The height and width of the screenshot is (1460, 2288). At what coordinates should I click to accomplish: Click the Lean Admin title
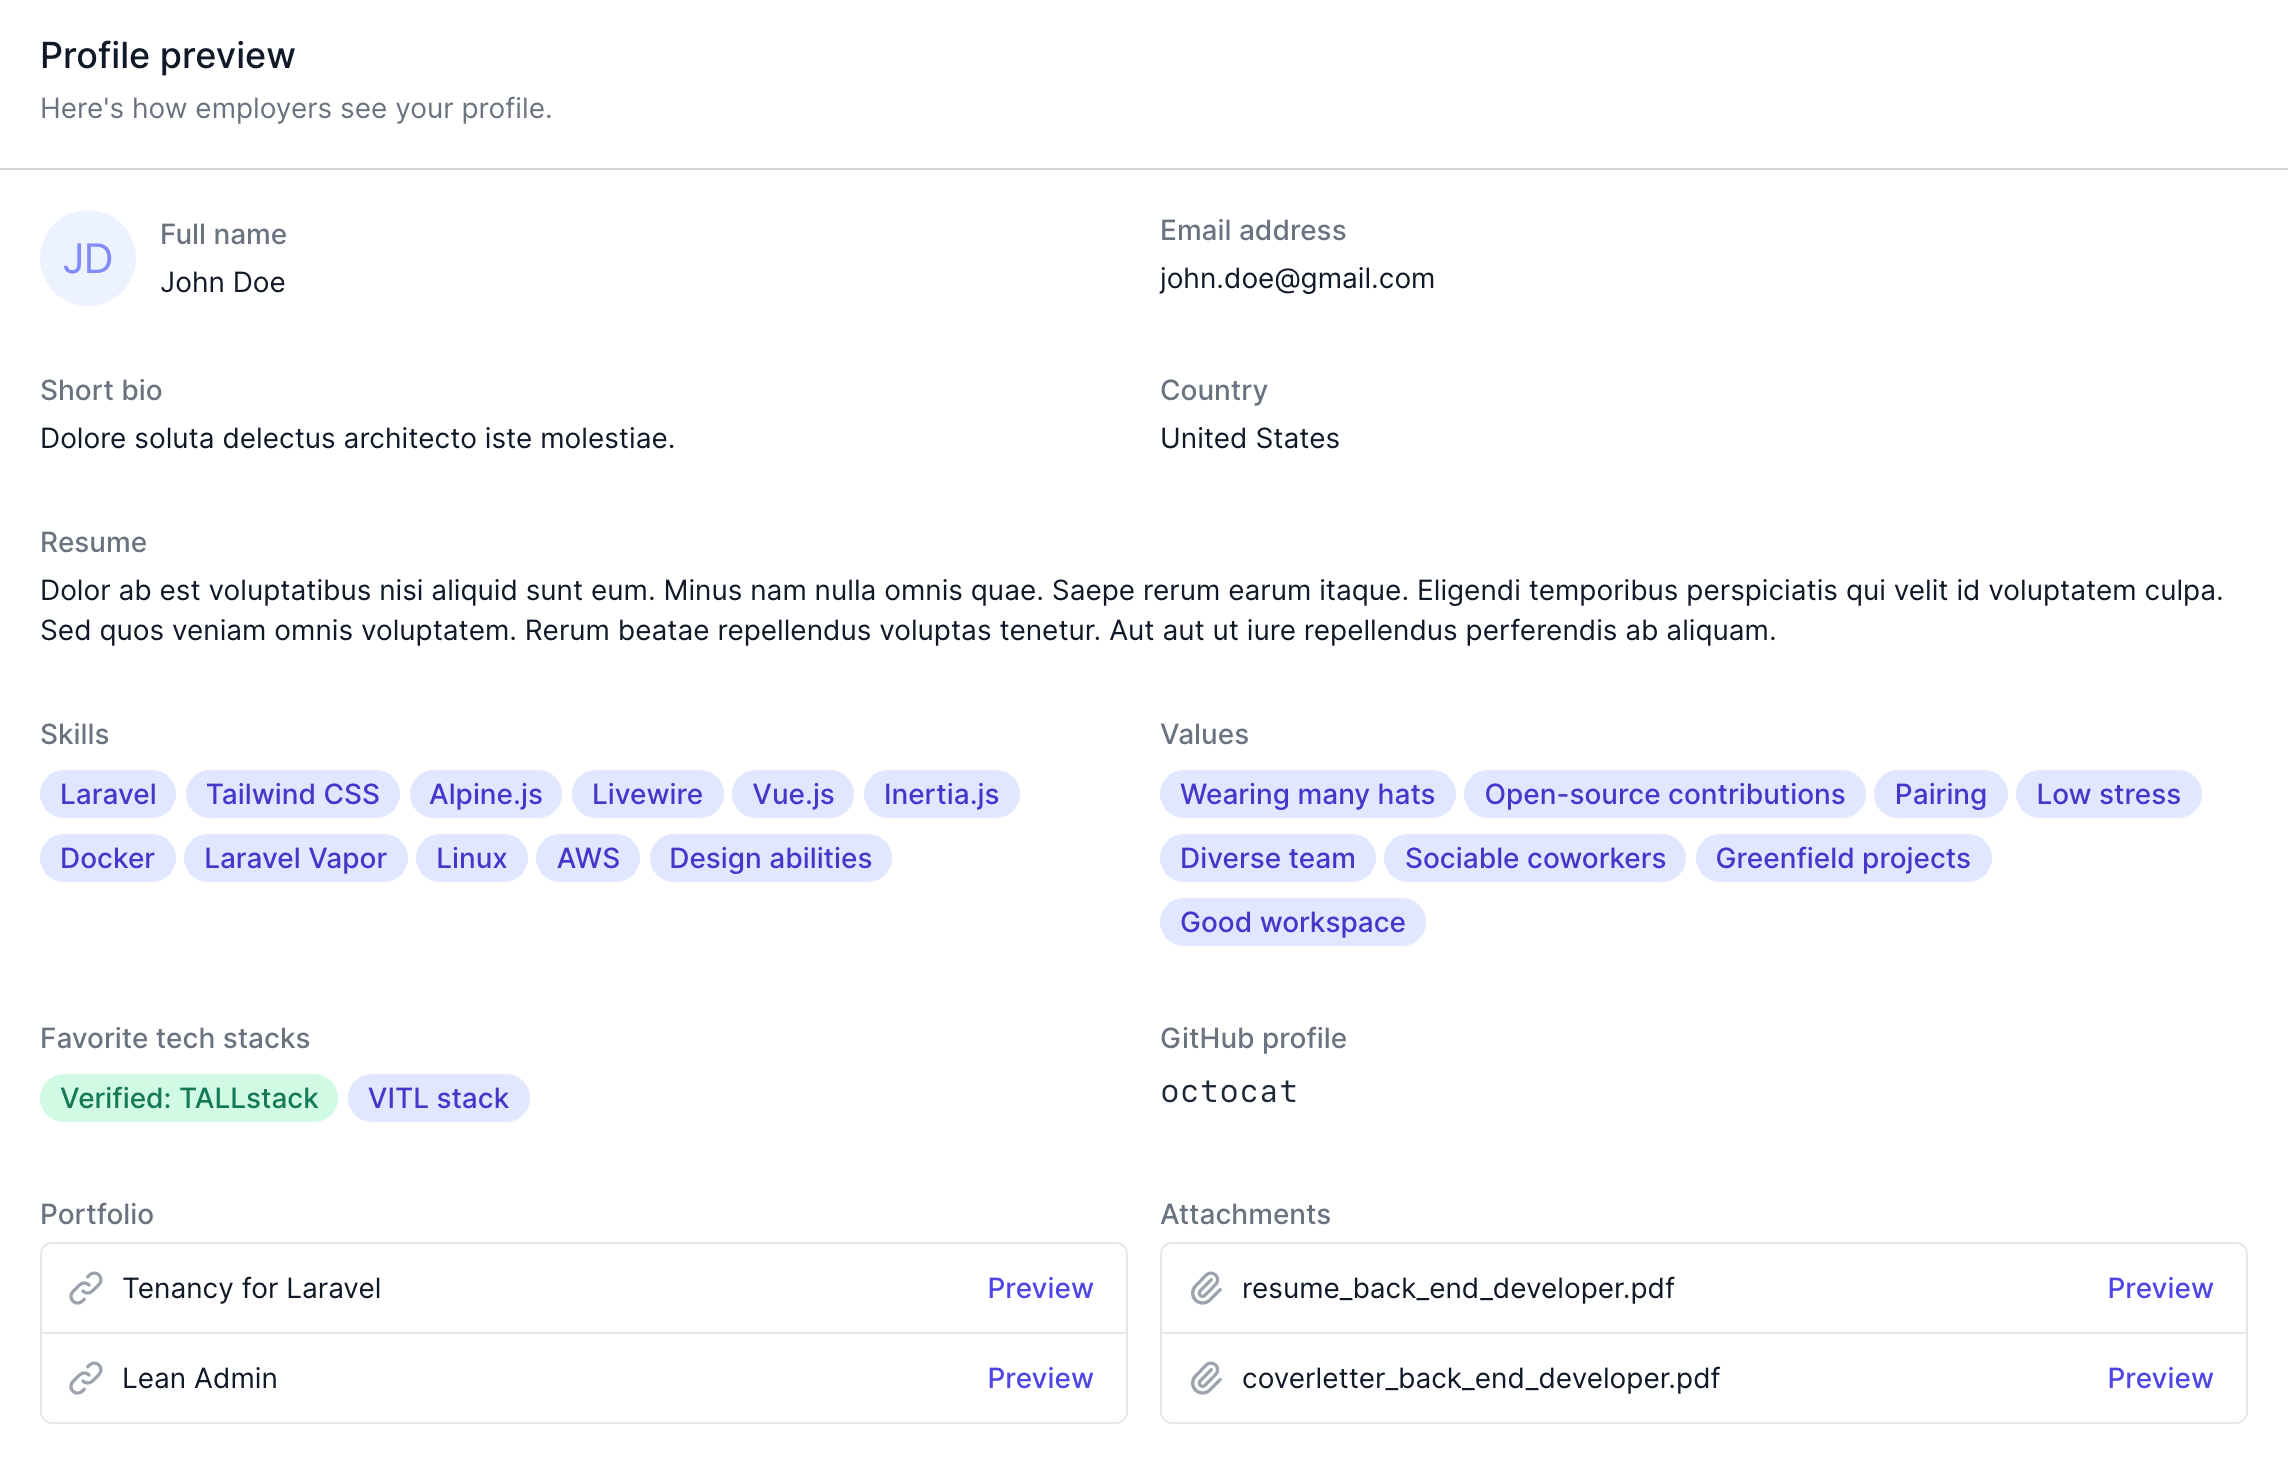click(199, 1378)
